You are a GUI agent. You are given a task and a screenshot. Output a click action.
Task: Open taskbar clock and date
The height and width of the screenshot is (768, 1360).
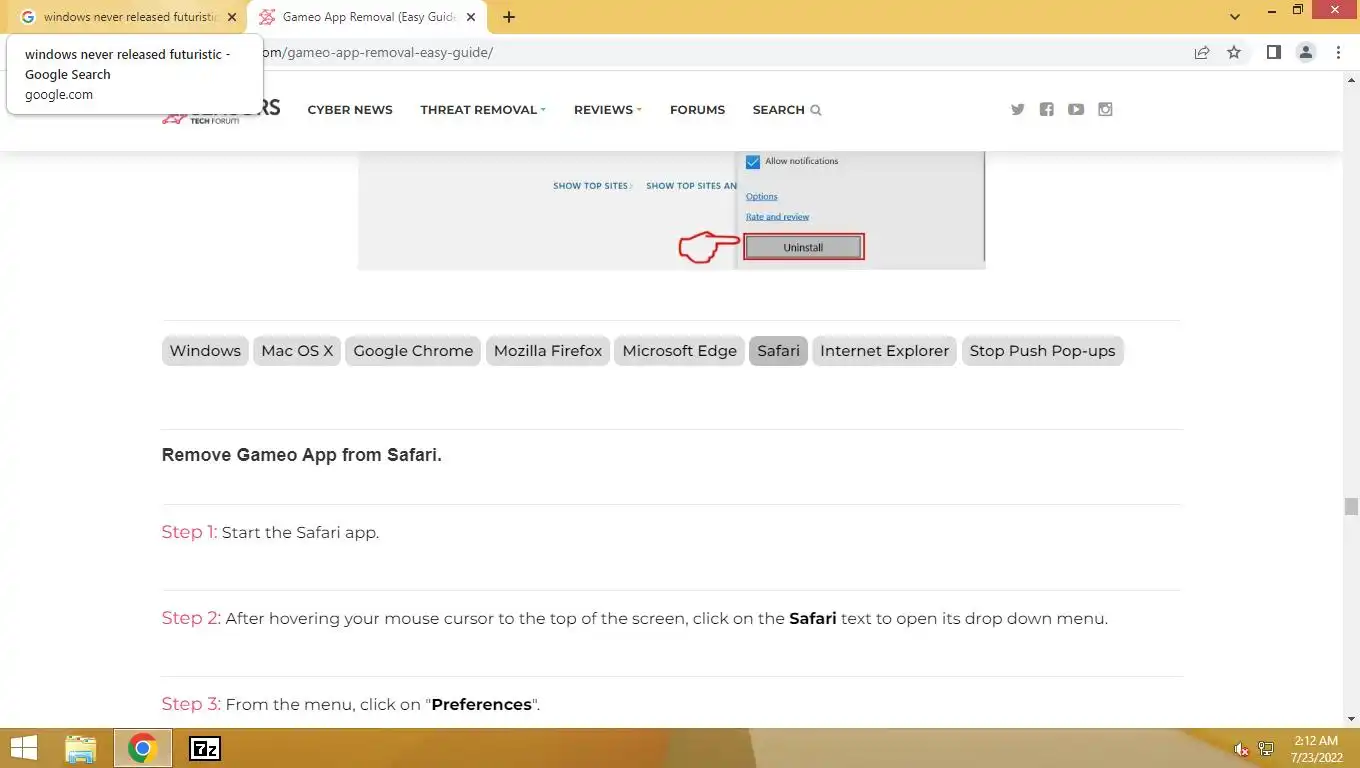1315,748
